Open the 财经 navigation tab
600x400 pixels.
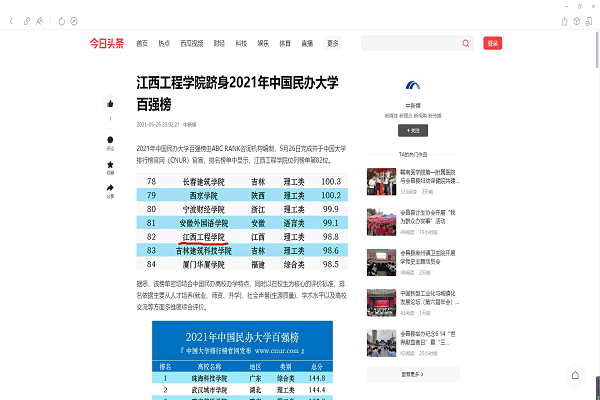pyautogui.click(x=219, y=43)
